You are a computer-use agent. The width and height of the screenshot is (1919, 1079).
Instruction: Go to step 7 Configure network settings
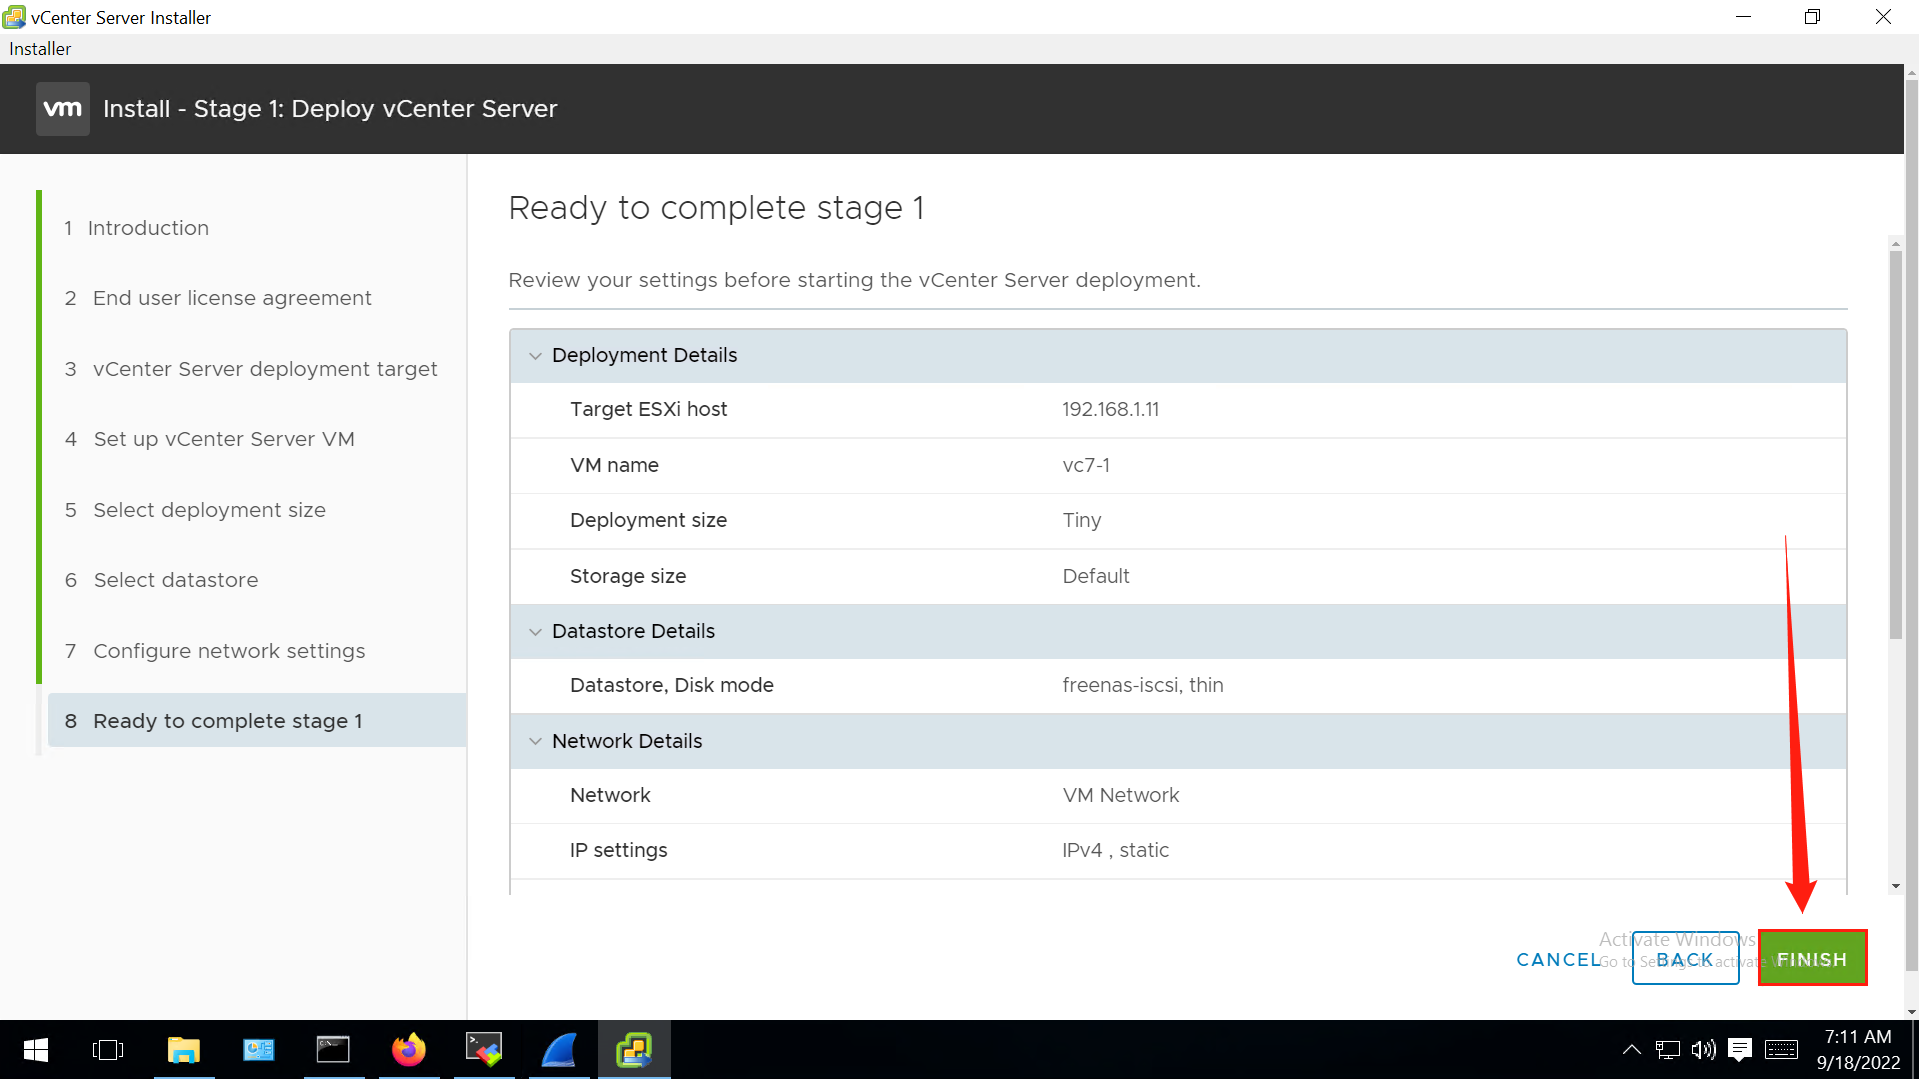(x=215, y=651)
